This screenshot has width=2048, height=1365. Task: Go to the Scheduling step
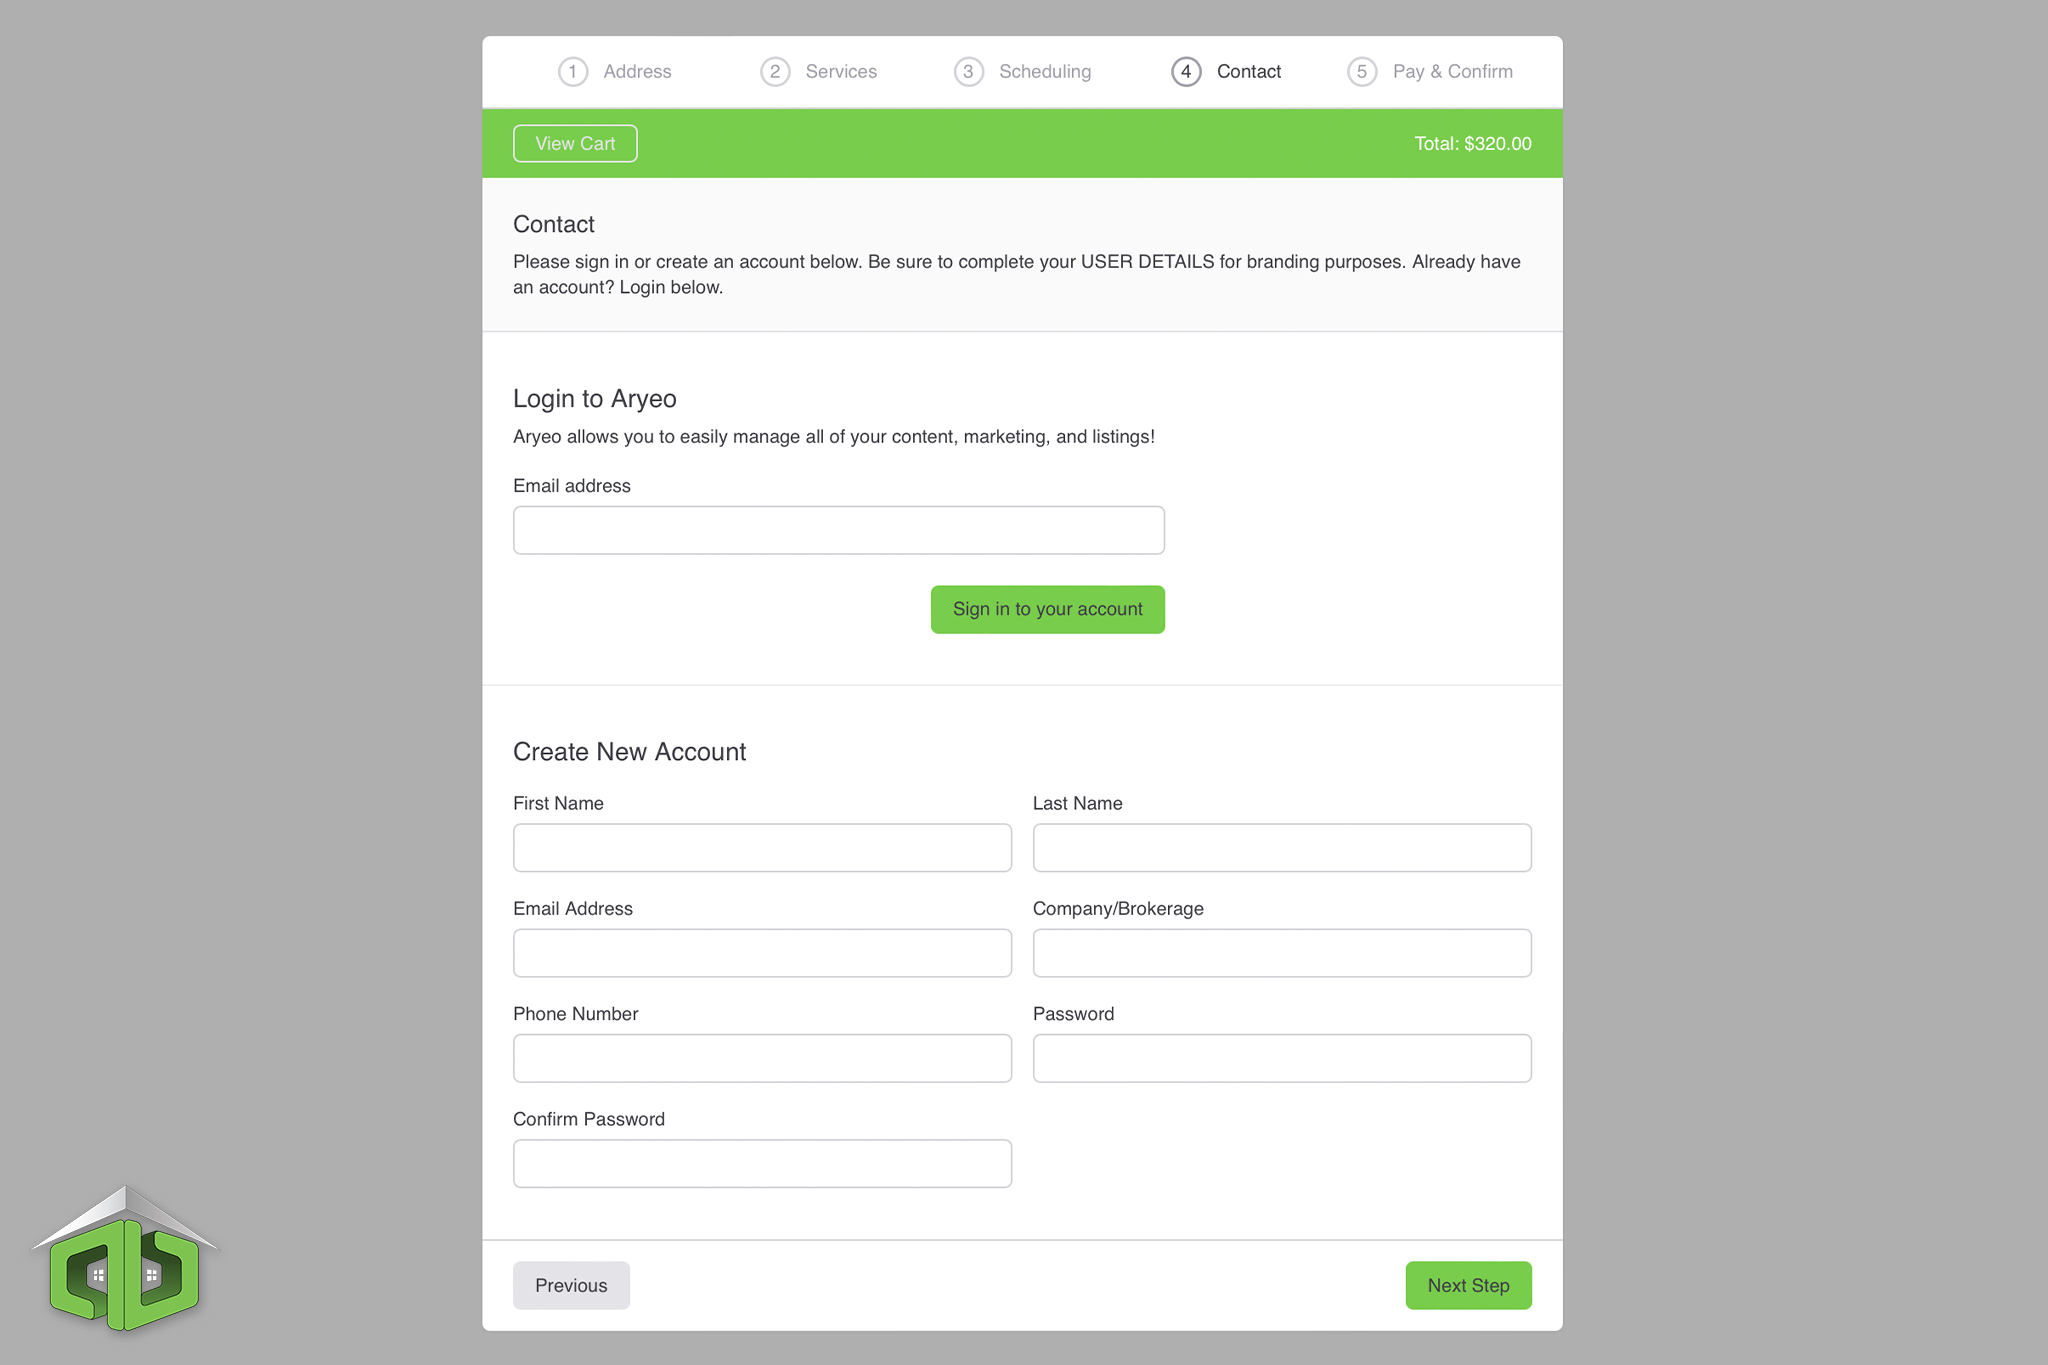pyautogui.click(x=1022, y=72)
